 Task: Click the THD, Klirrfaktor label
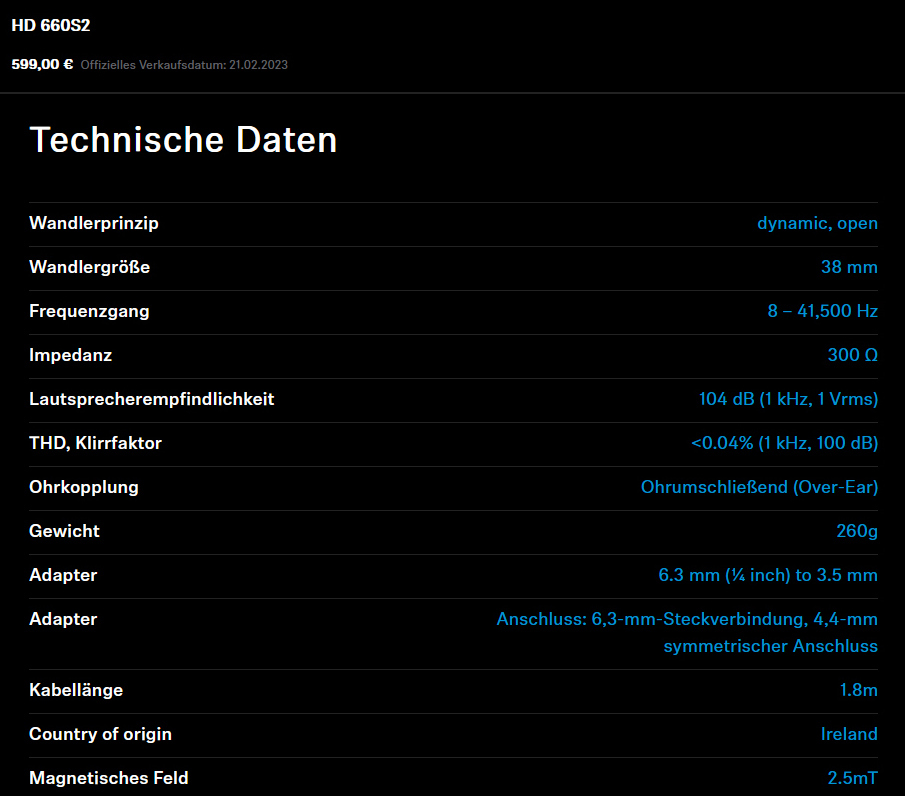(x=95, y=443)
